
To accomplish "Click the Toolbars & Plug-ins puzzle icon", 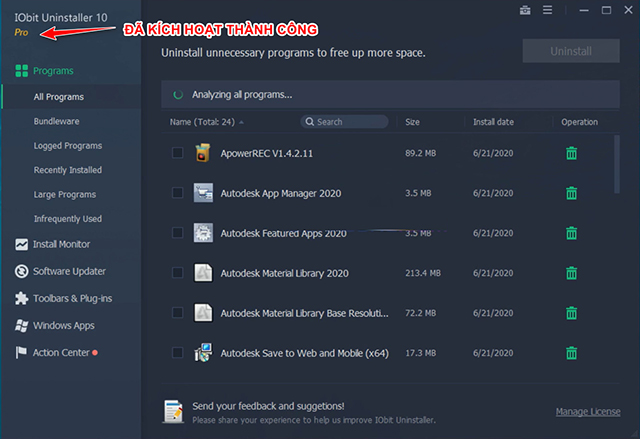I will click(x=22, y=298).
